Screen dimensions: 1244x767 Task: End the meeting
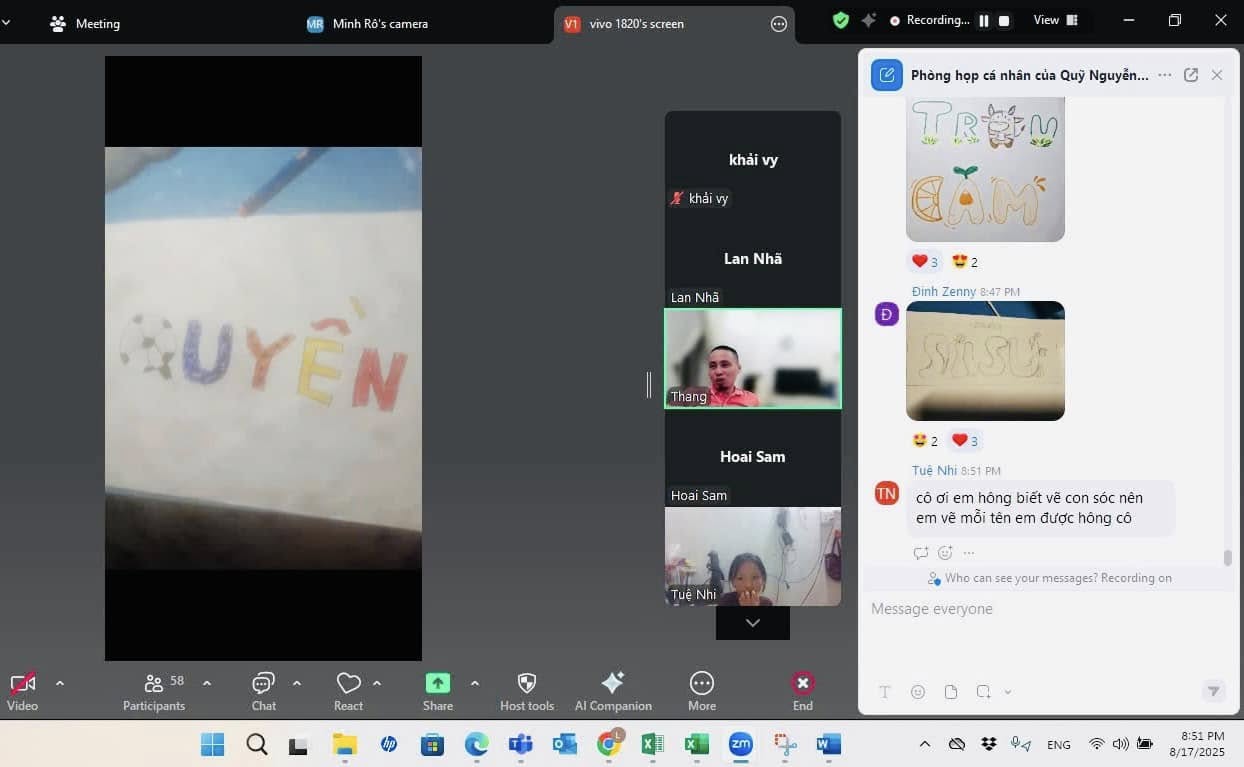(x=802, y=684)
